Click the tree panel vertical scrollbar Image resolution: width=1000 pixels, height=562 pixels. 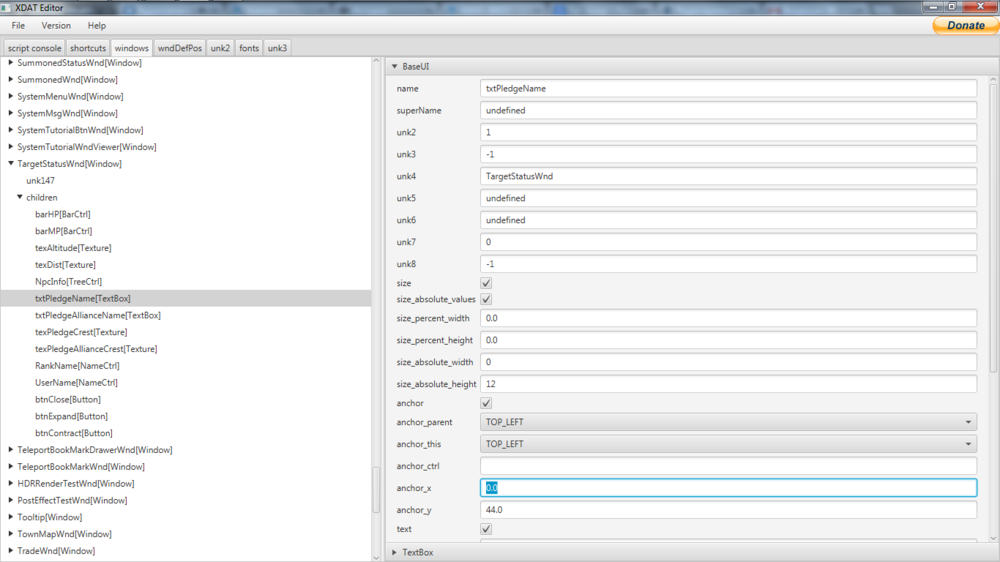377,490
